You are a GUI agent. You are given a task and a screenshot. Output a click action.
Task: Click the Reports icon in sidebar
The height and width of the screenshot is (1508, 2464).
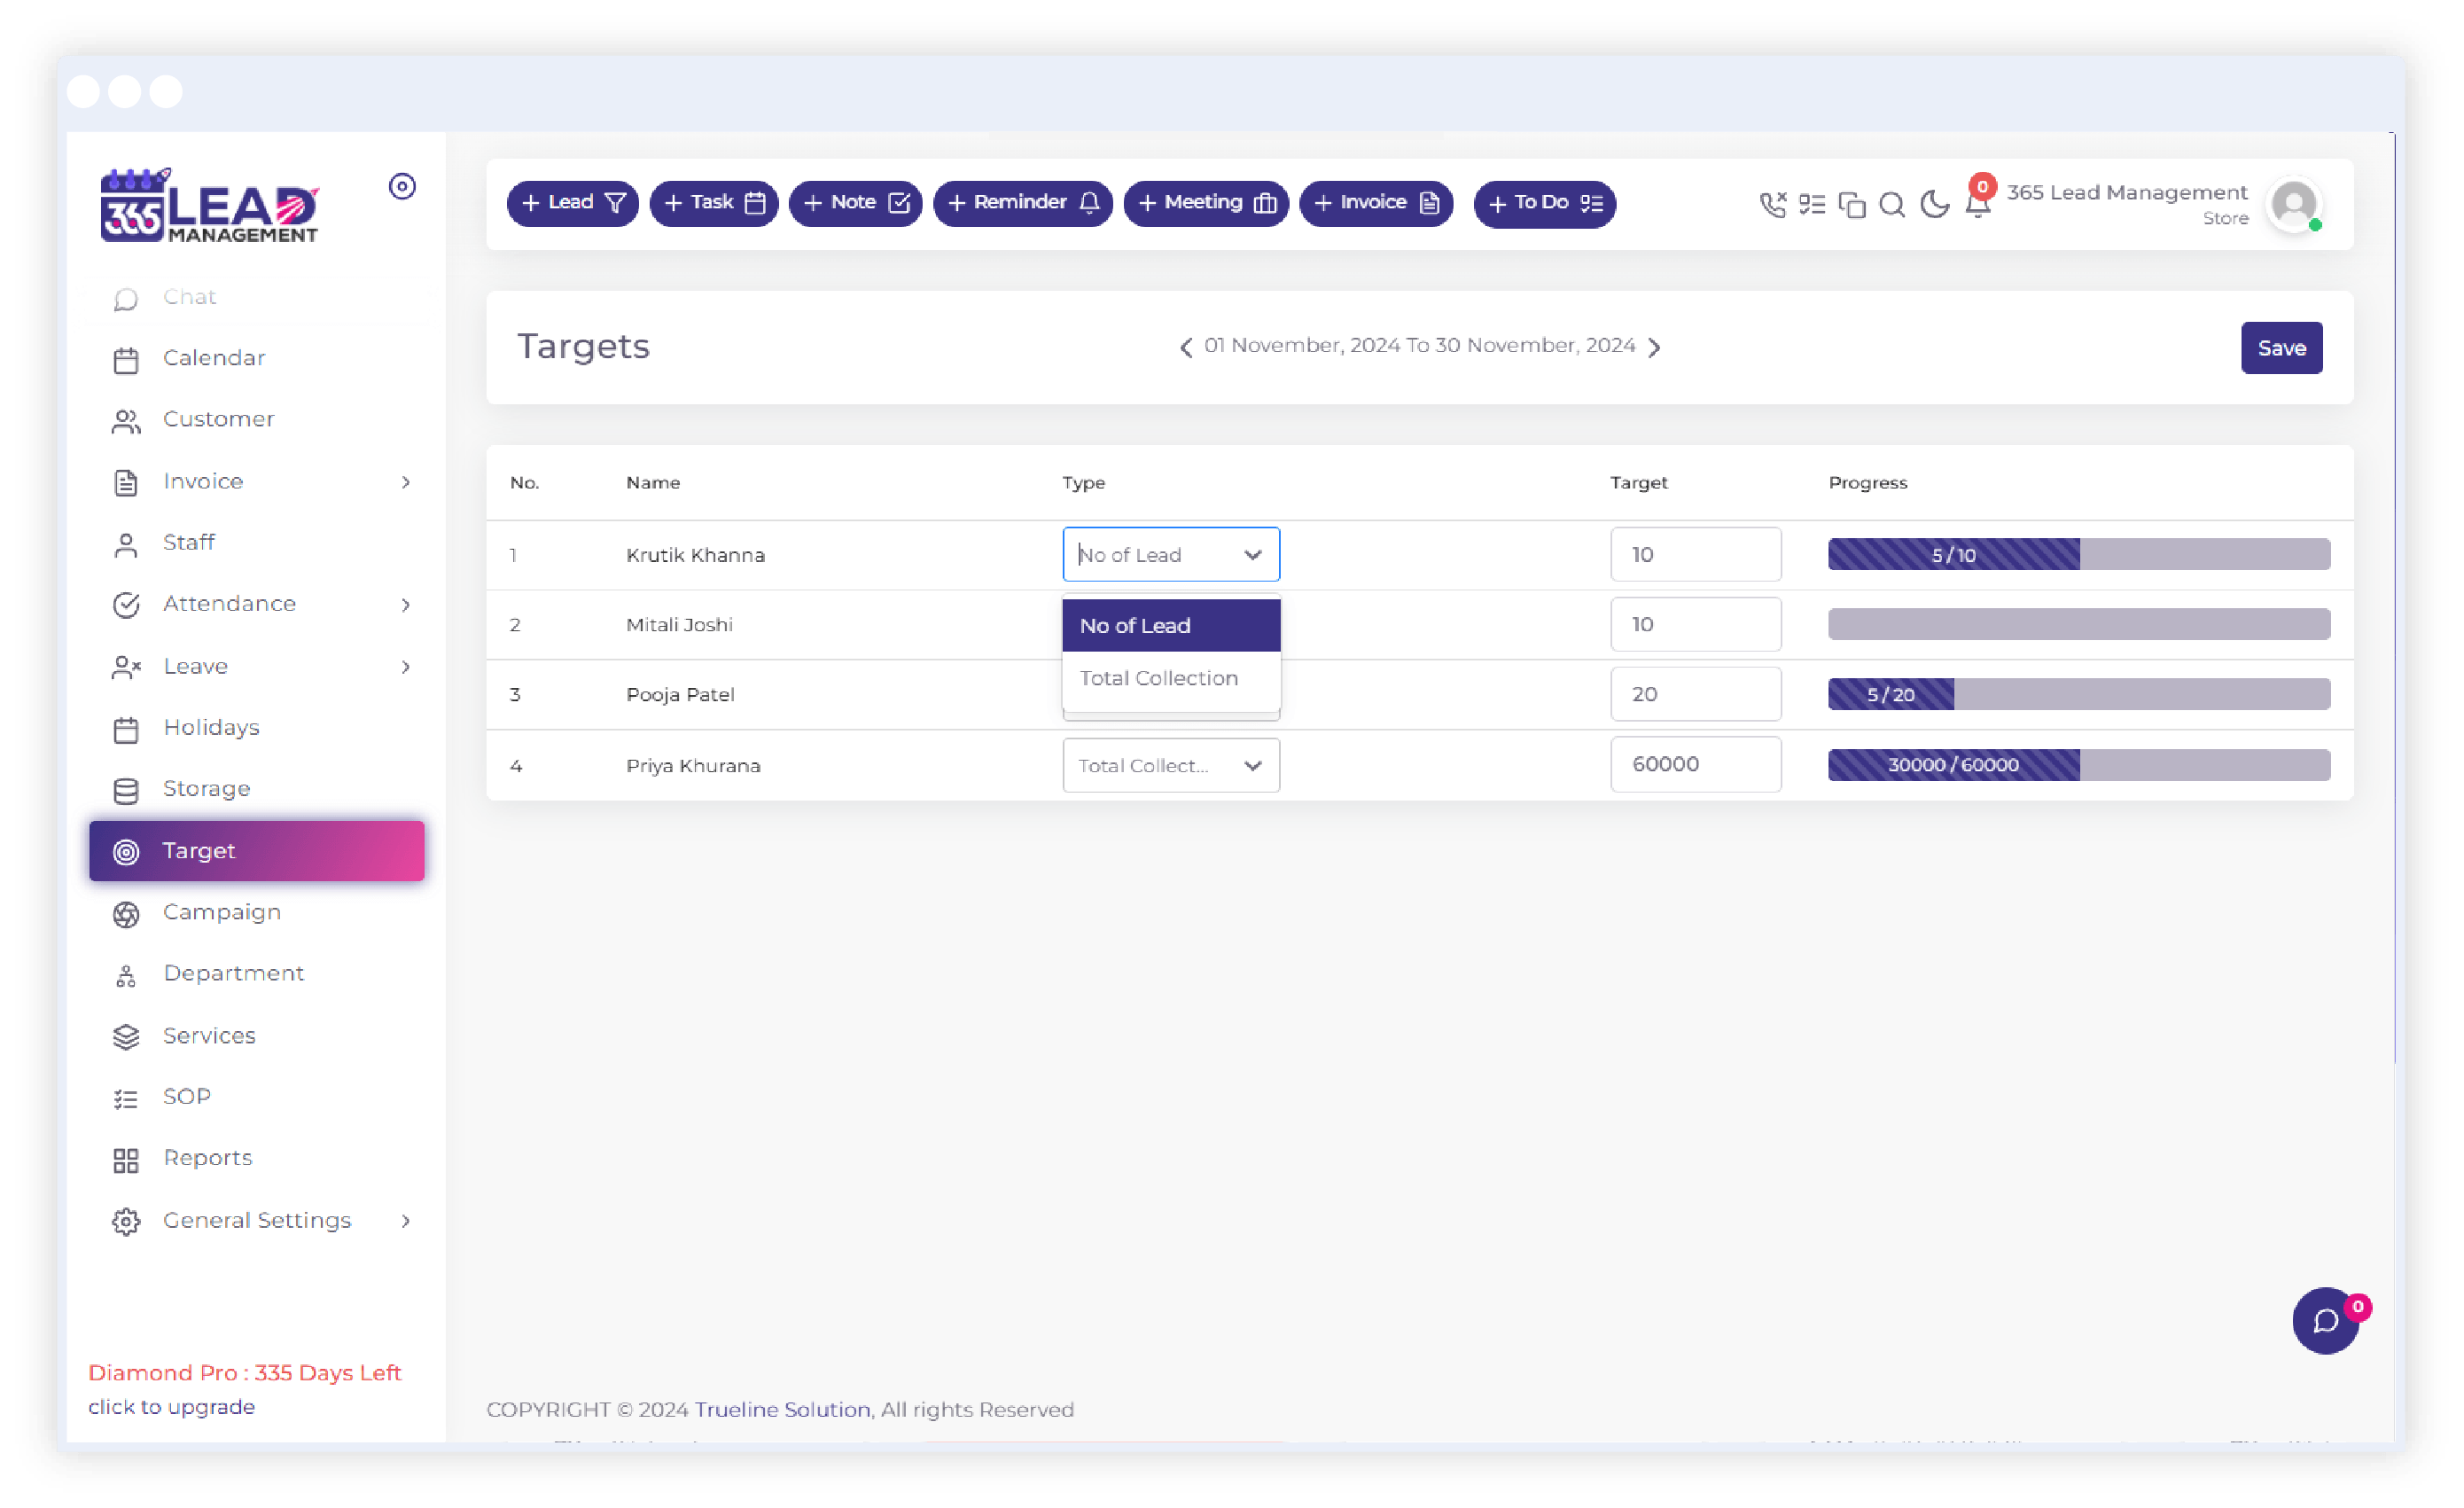(127, 1156)
